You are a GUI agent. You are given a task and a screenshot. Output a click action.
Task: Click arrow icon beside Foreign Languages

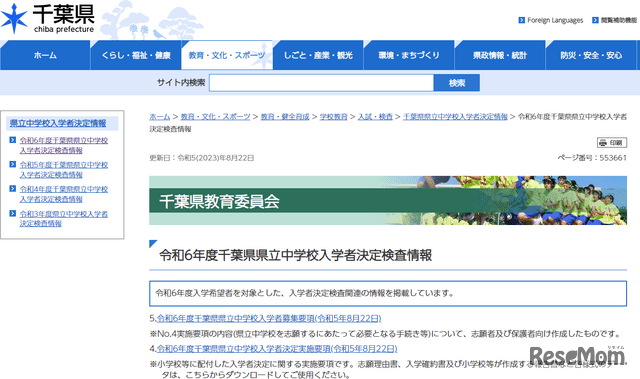pyautogui.click(x=521, y=20)
